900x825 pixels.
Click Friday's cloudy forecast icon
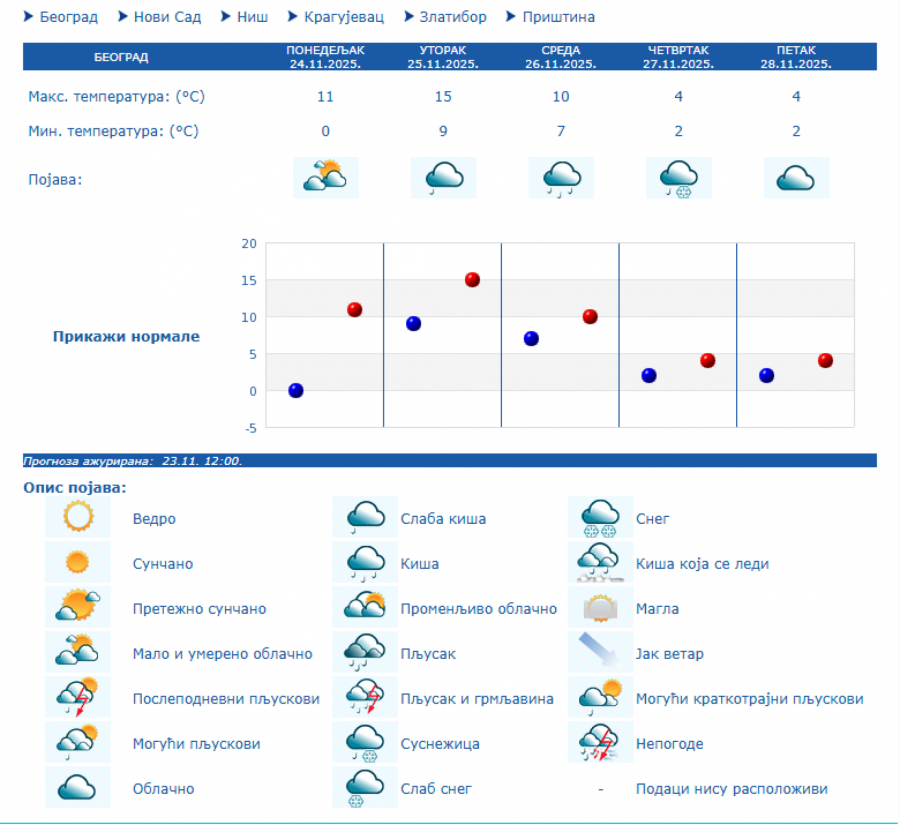(796, 178)
